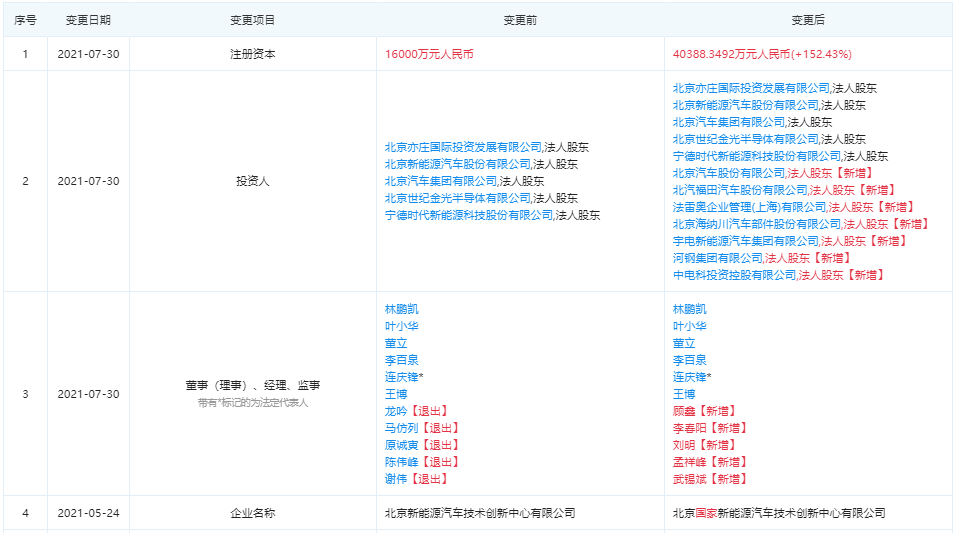955x533 pixels.
Task: Select the 企业名称 cell
Action: point(253,514)
